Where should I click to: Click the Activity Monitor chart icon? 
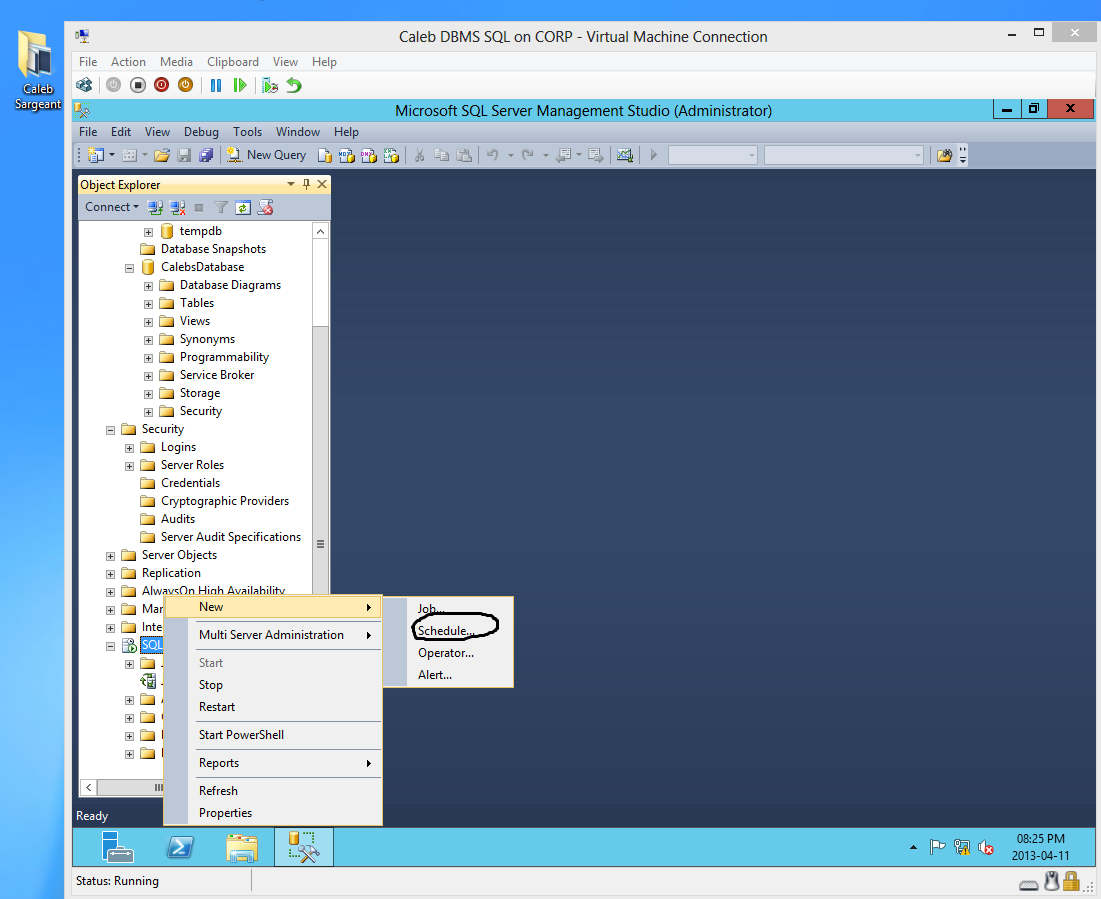pyautogui.click(x=624, y=155)
